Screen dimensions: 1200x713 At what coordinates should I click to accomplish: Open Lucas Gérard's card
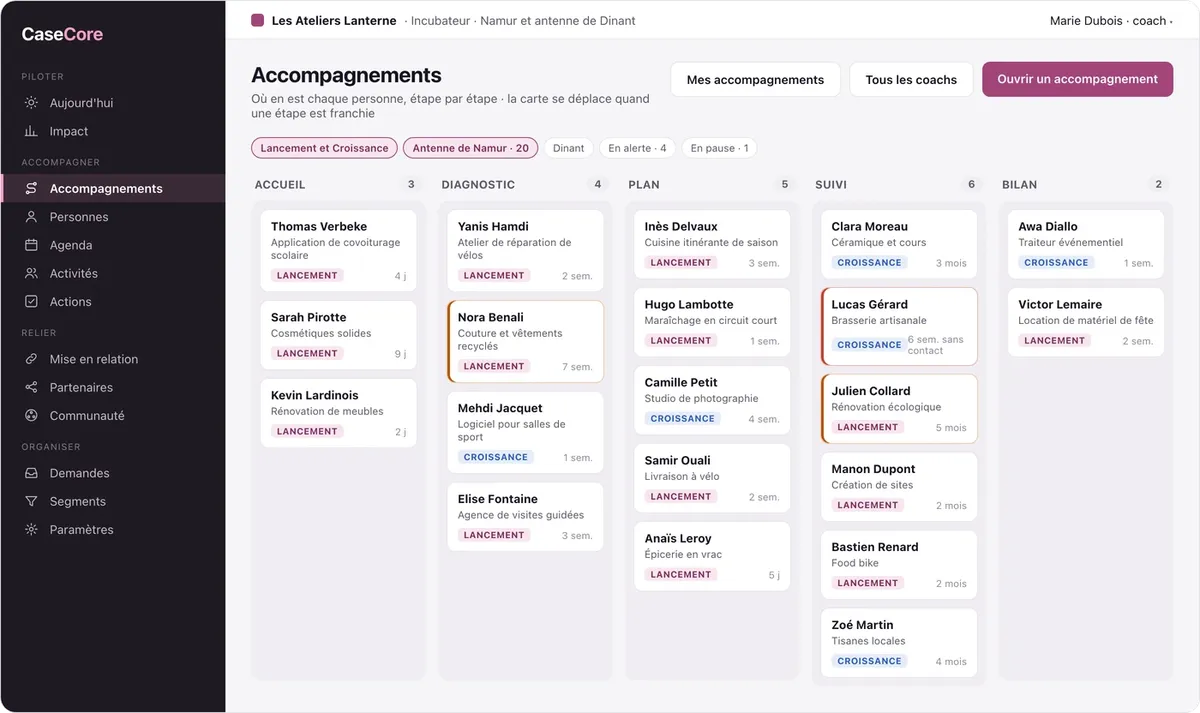tap(899, 327)
